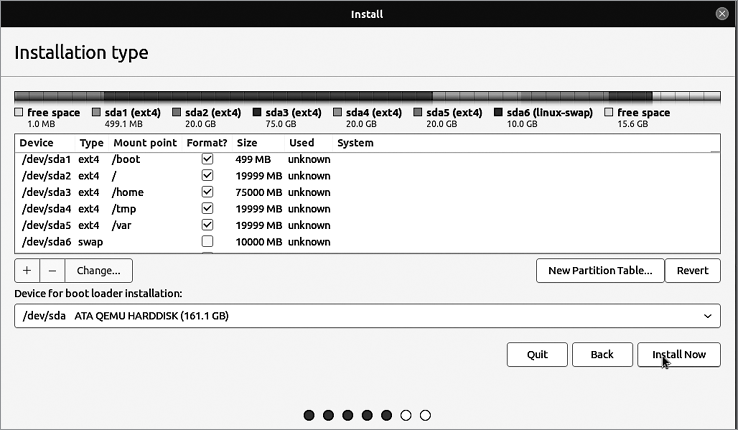The height and width of the screenshot is (430, 738).
Task: Click the sda3 legend color swatch
Action: click(x=257, y=113)
